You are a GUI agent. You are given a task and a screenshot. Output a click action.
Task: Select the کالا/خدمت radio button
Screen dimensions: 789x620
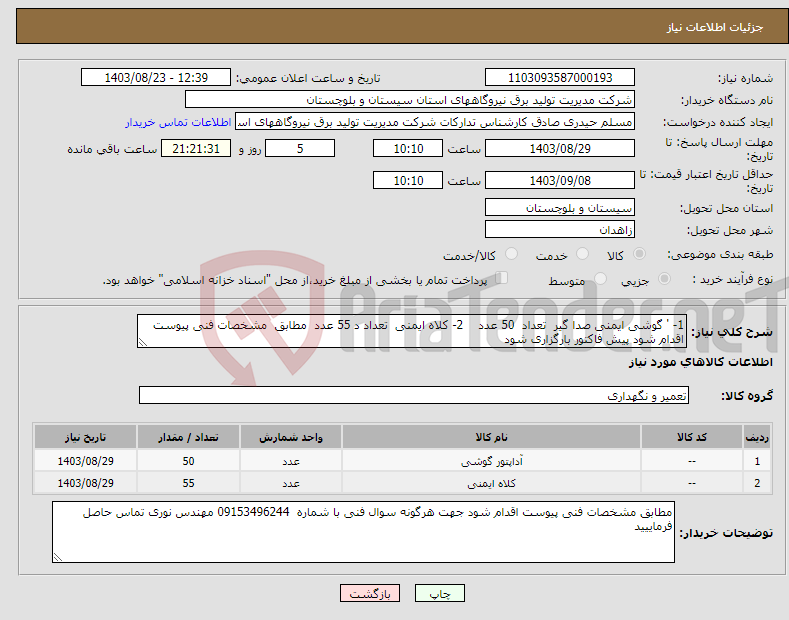[x=511, y=254]
